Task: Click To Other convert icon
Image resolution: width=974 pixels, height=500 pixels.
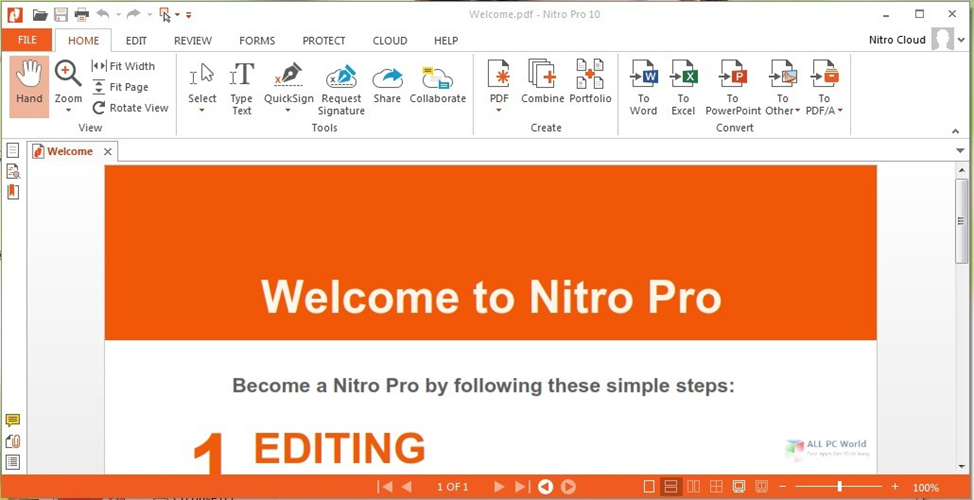Action: [x=782, y=75]
